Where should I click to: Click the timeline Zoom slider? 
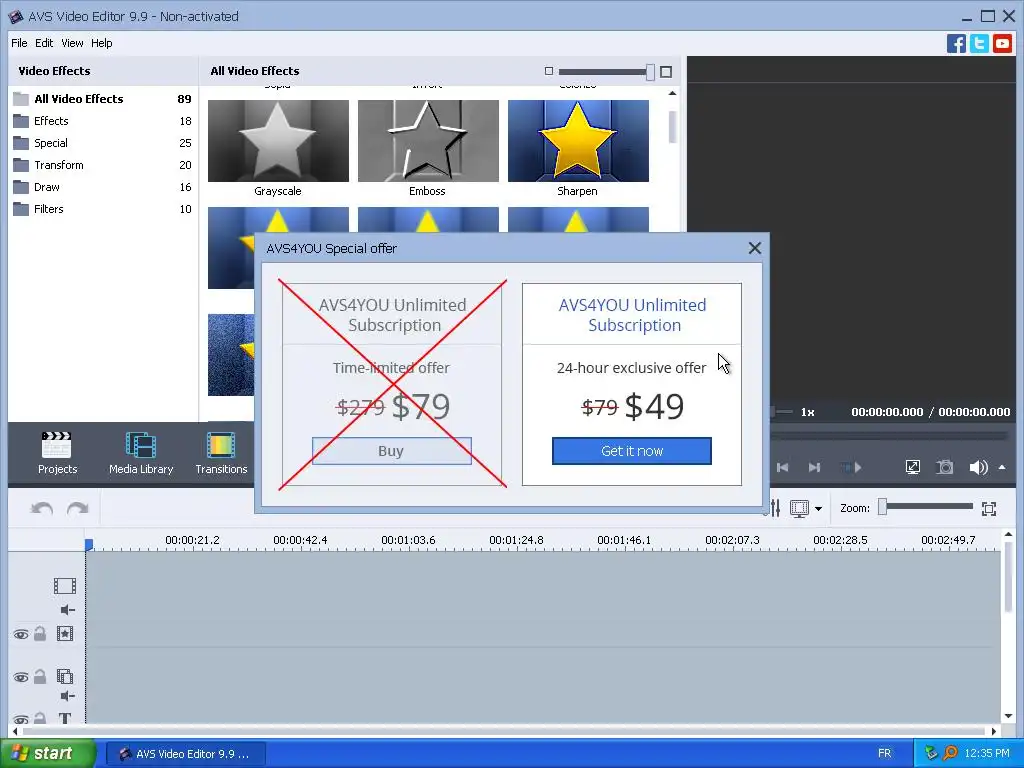click(x=925, y=507)
